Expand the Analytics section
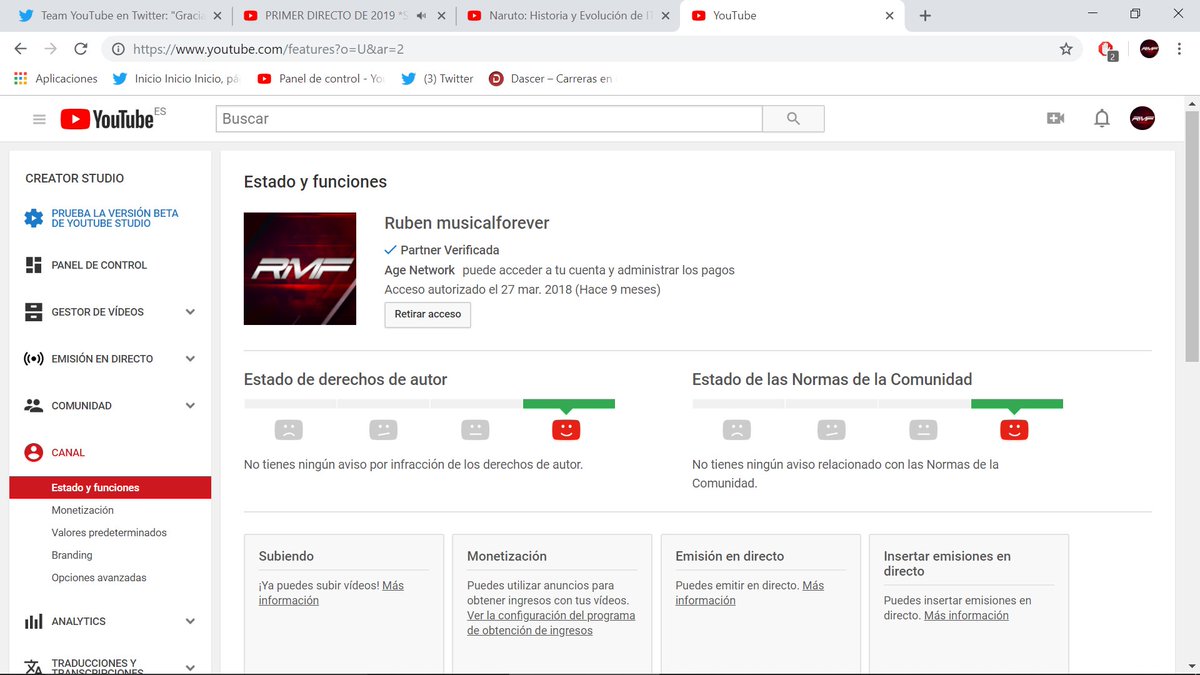This screenshot has width=1200, height=675. coord(190,621)
